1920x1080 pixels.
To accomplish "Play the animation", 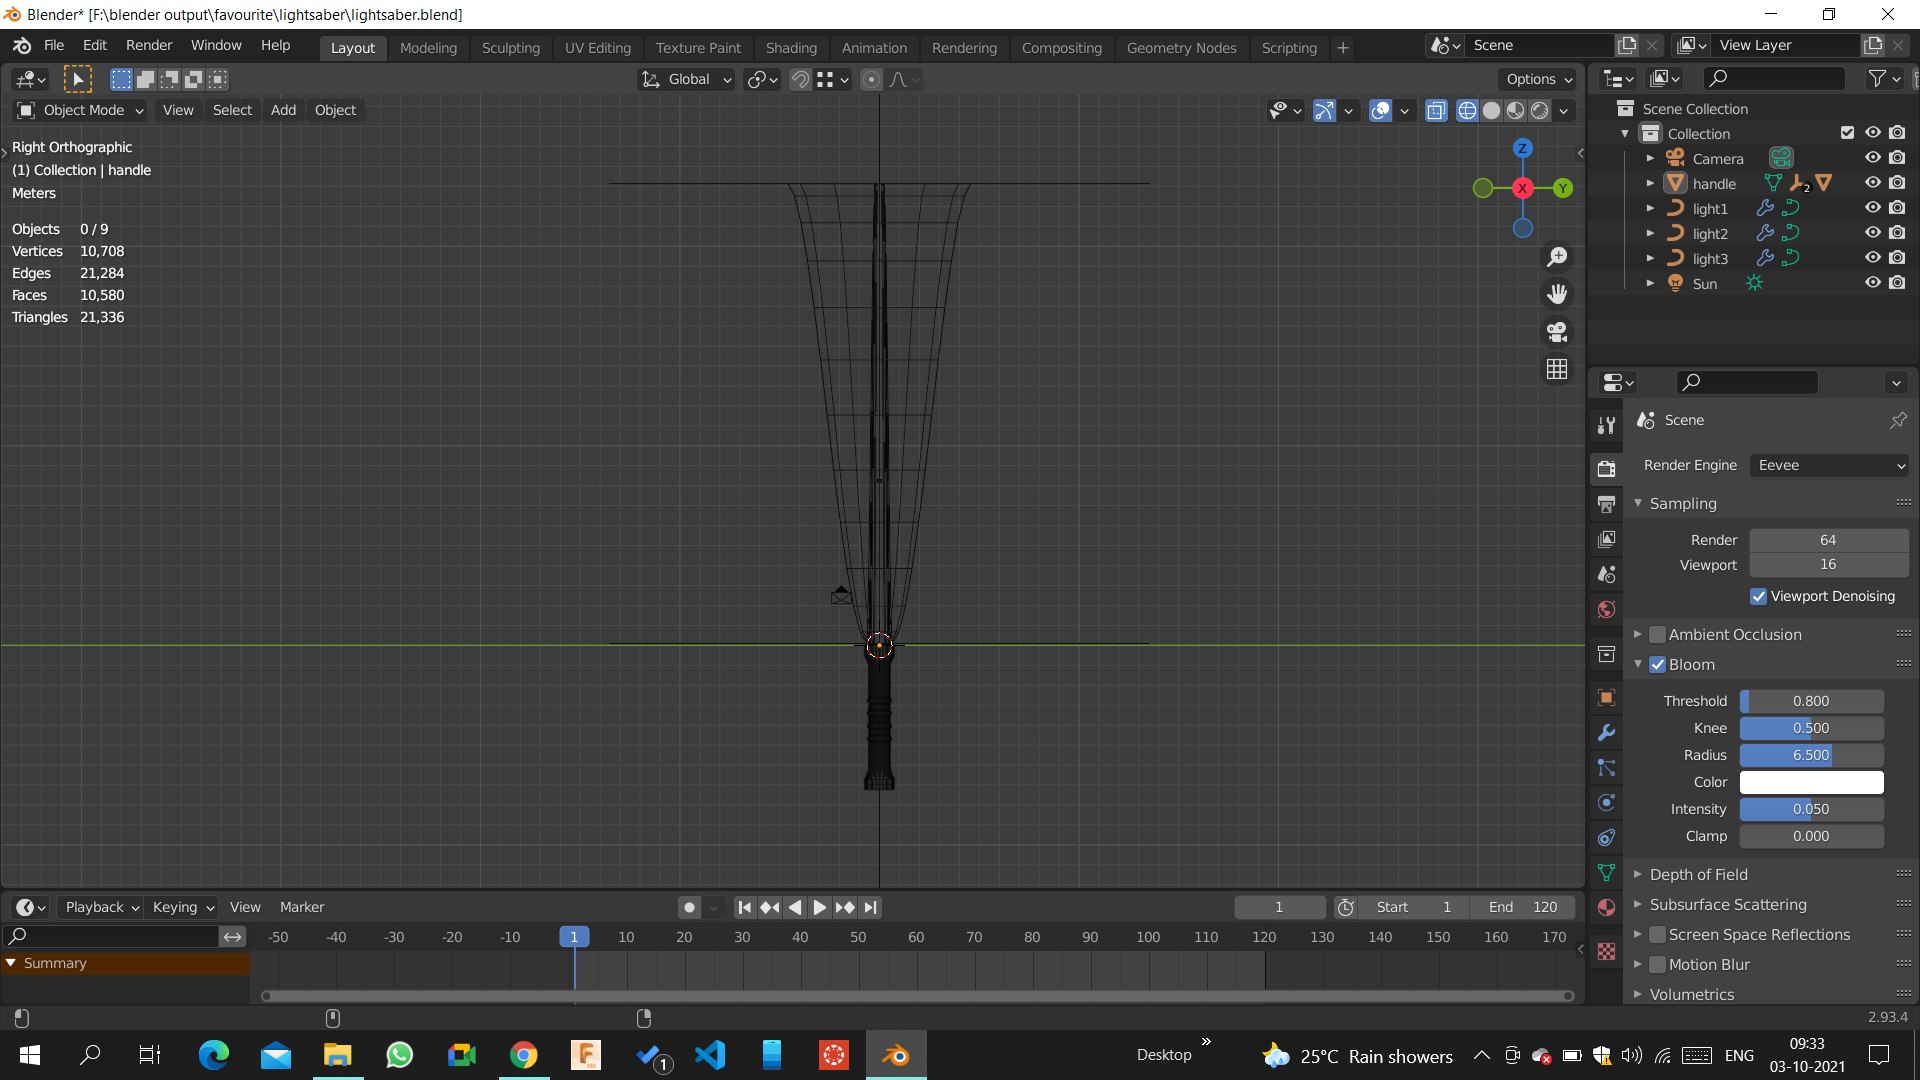I will [819, 907].
